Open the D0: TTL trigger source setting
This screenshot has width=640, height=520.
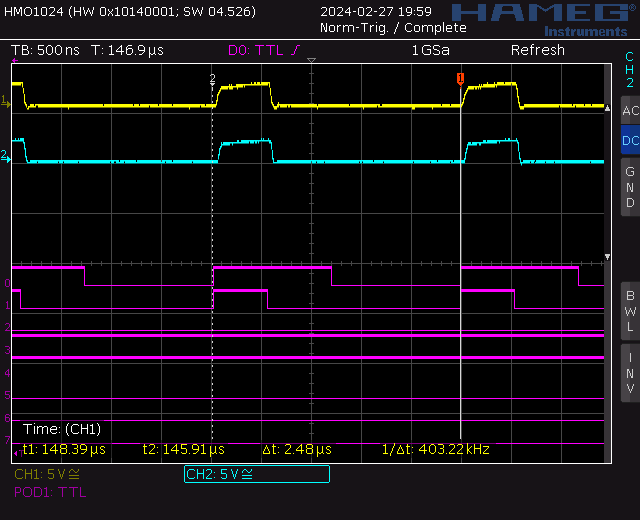tap(256, 50)
